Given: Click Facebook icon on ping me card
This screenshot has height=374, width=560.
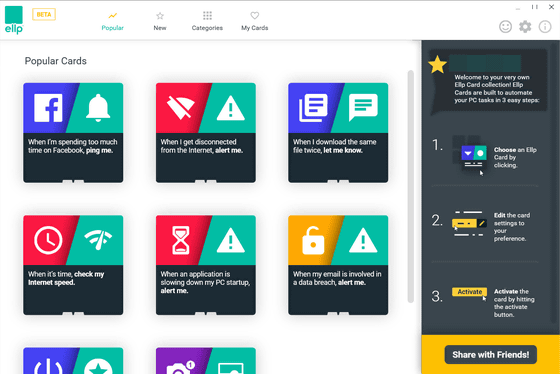Looking at the screenshot, I should coord(48,108).
